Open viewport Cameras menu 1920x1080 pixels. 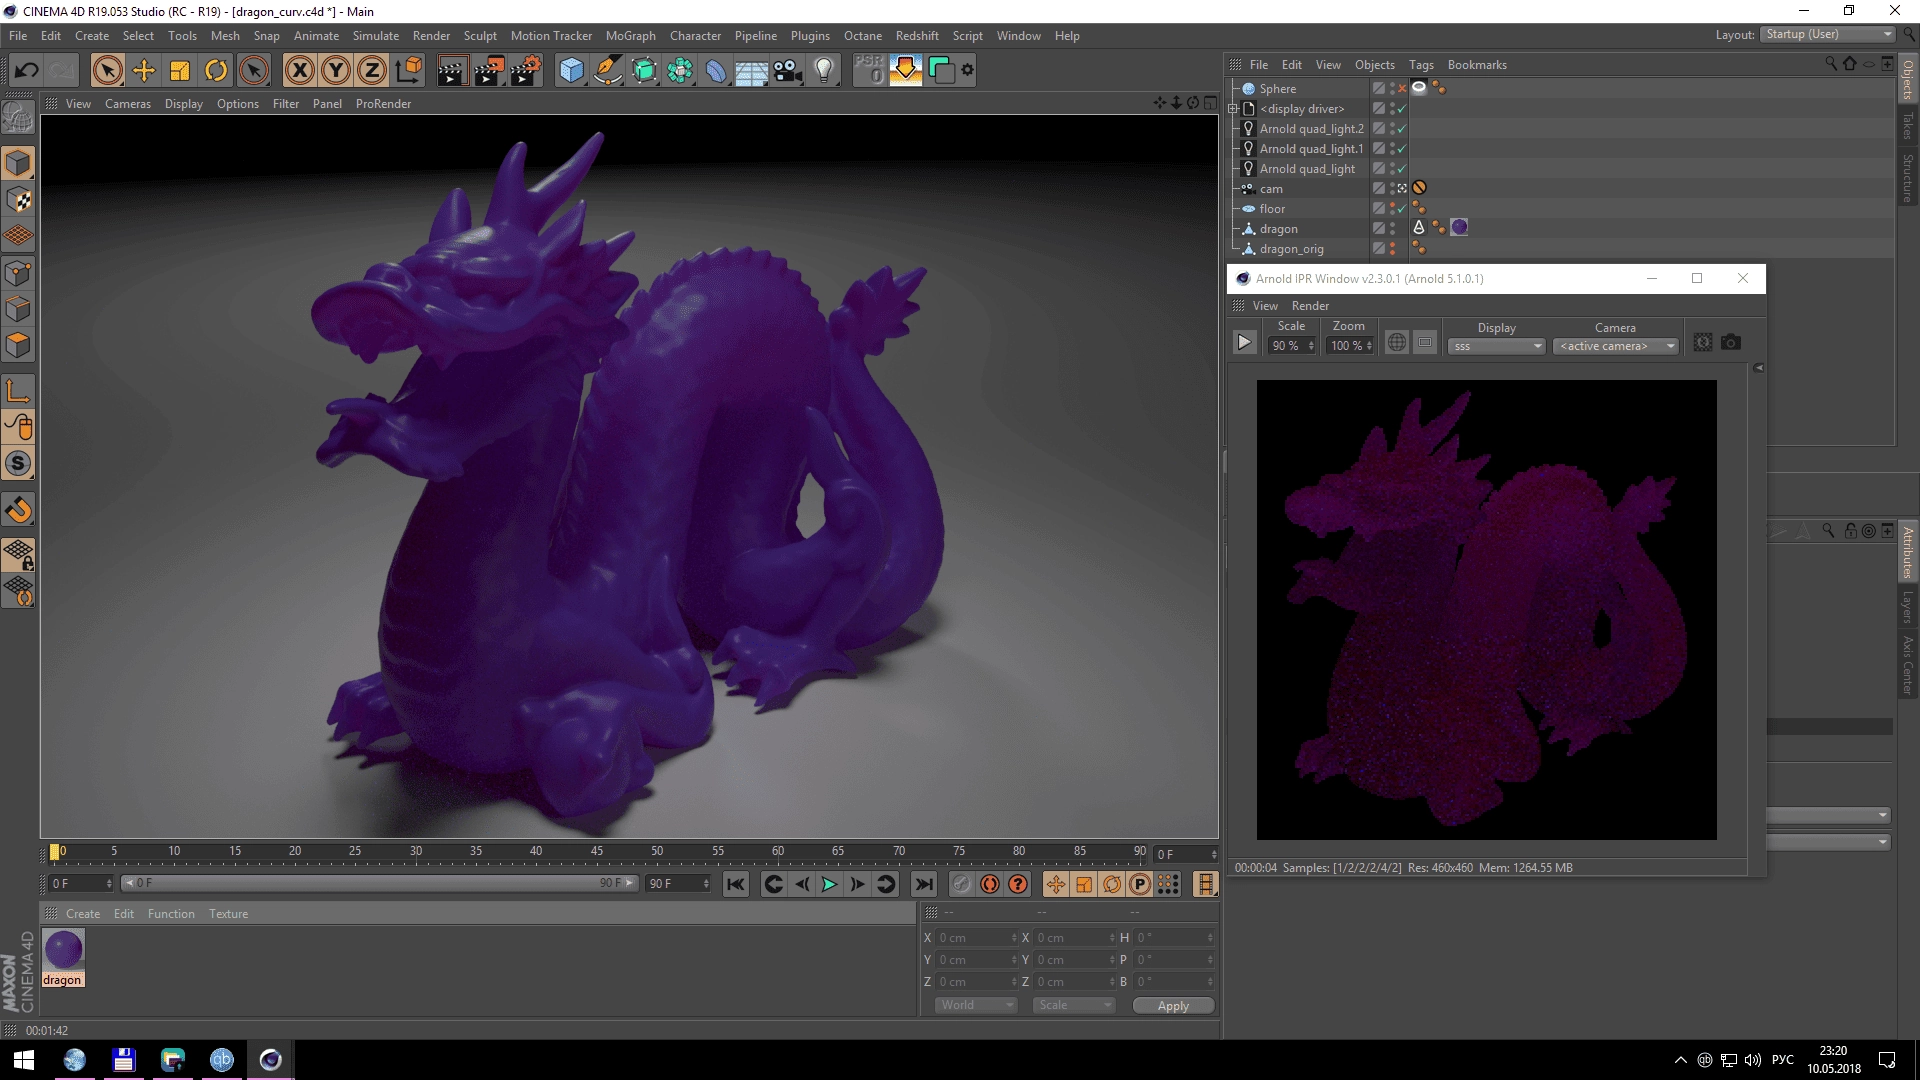coord(128,104)
